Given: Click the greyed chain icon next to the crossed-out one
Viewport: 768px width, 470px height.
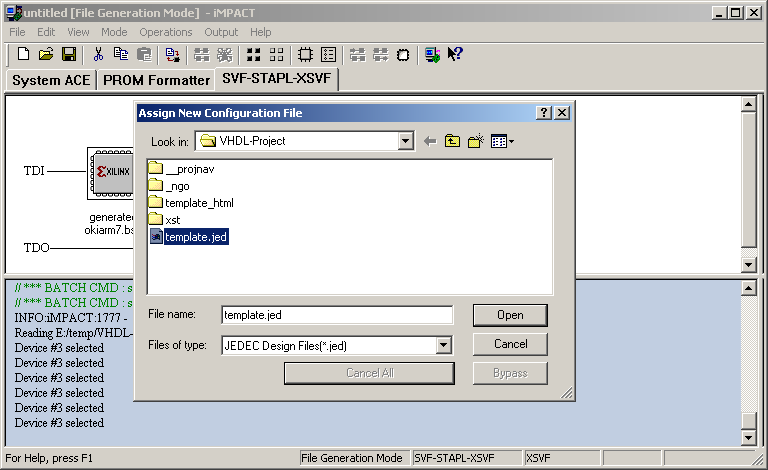Looking at the screenshot, I should [201, 54].
